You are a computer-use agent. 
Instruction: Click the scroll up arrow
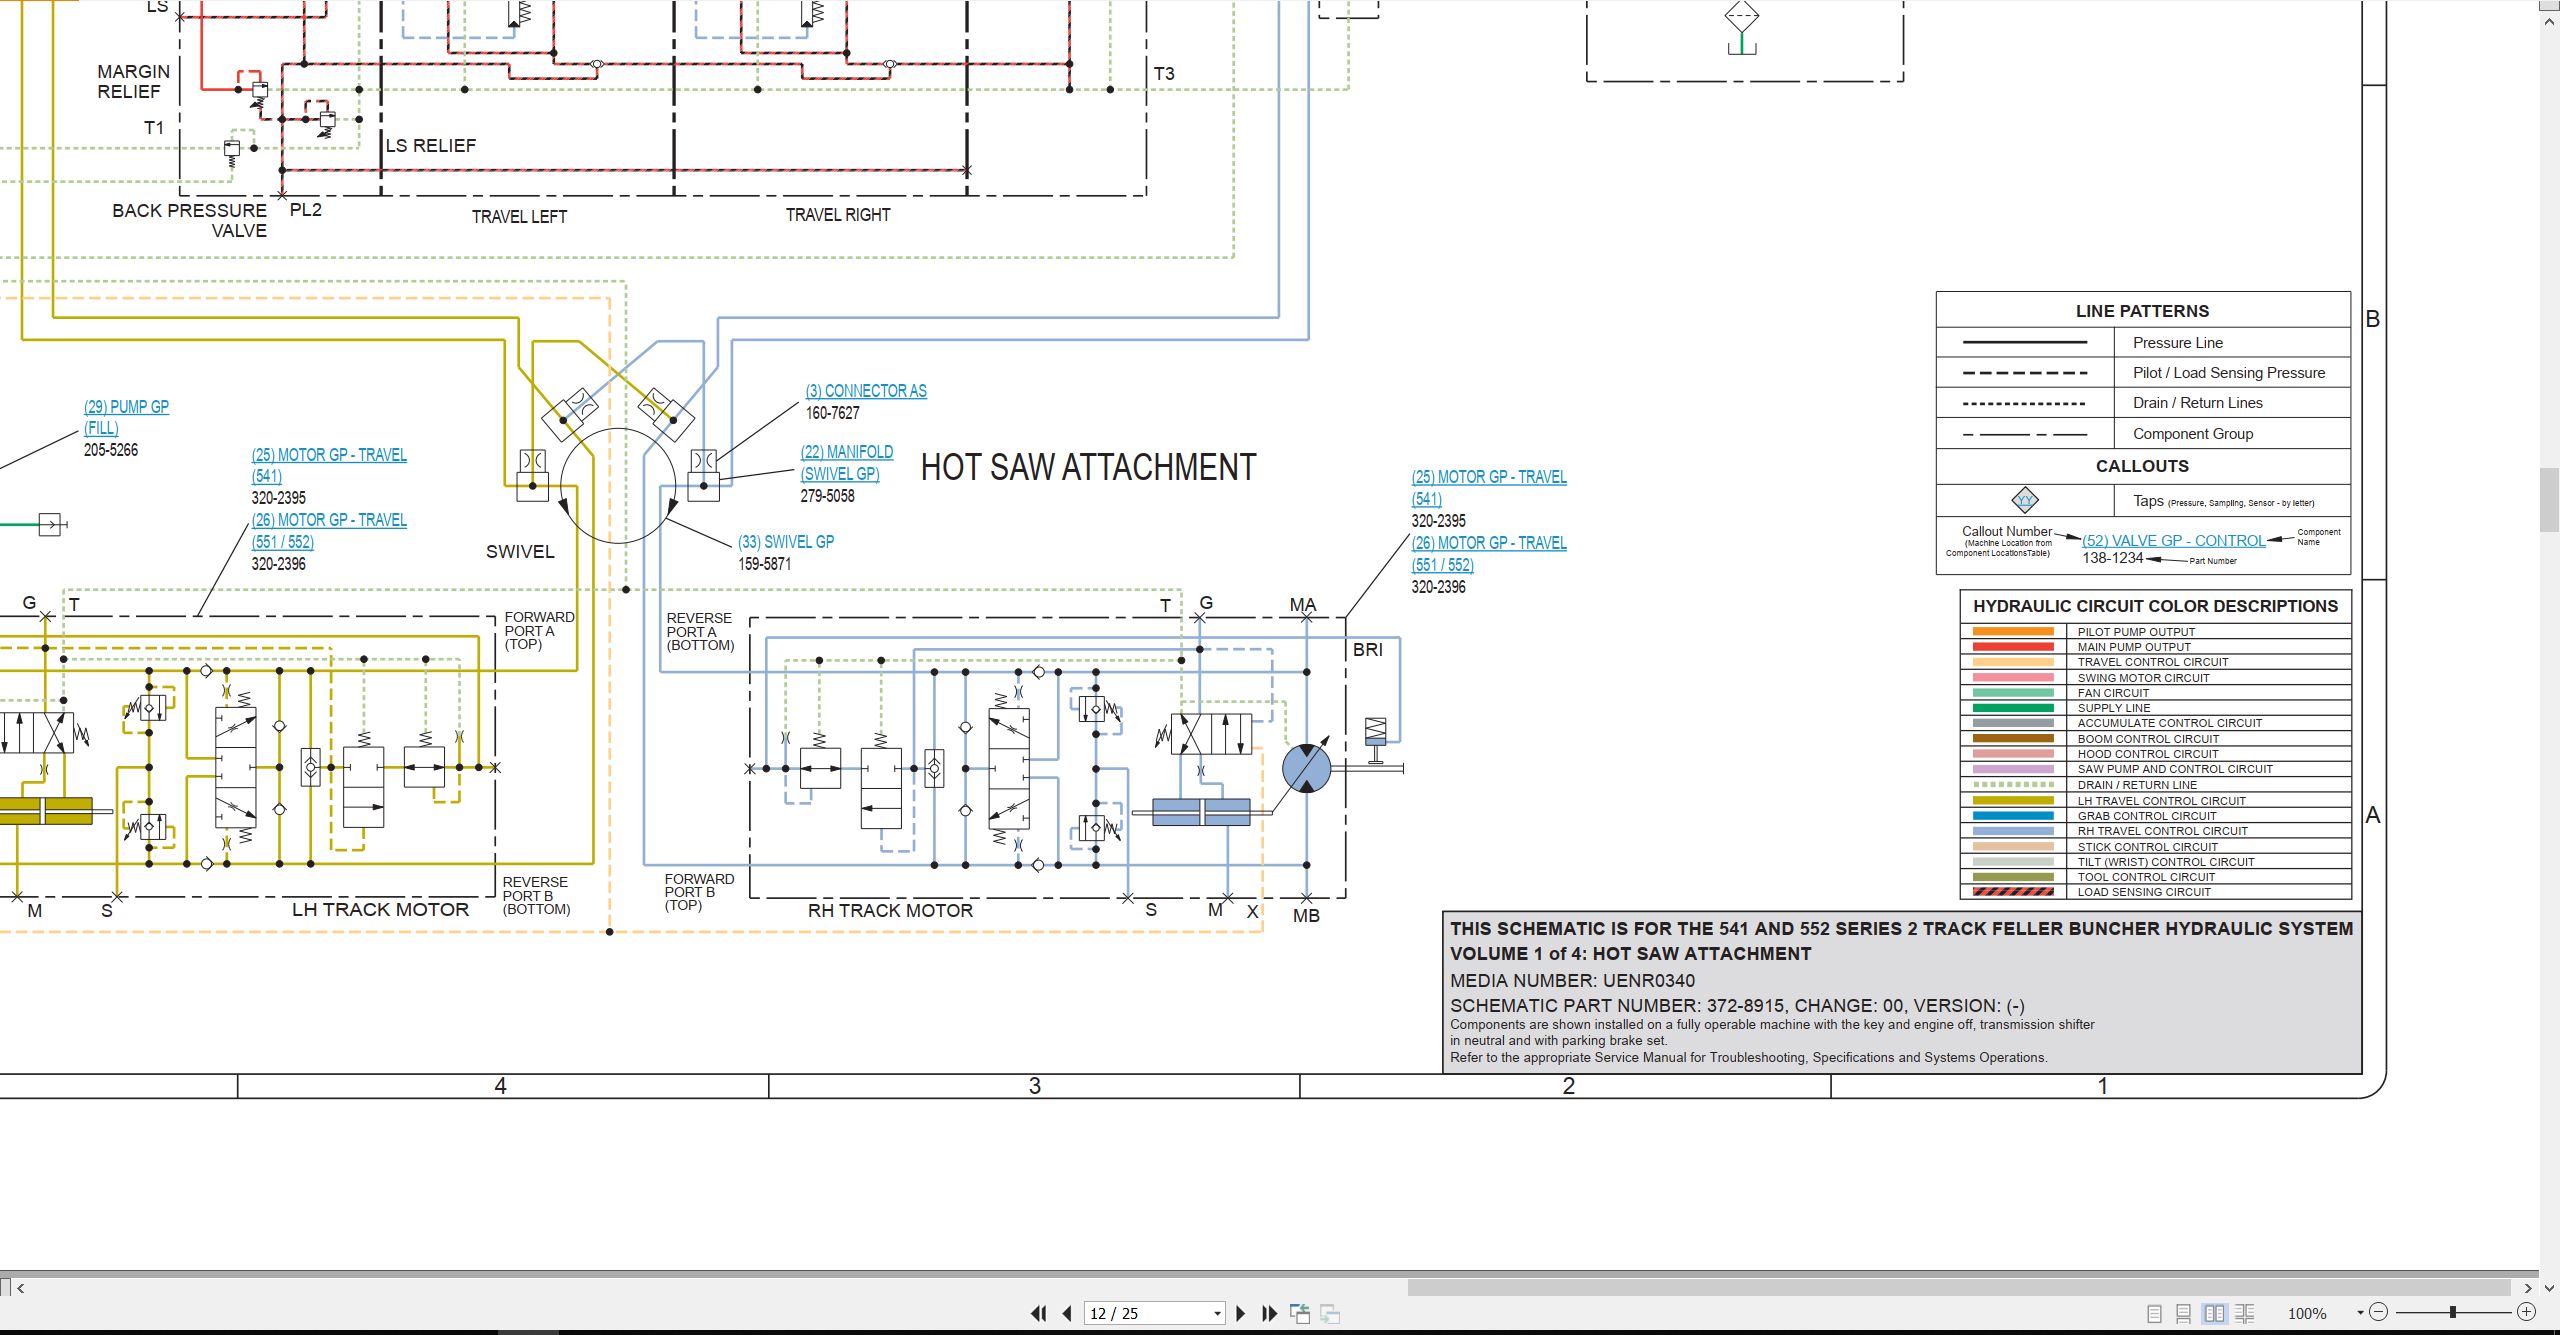tap(2550, 20)
